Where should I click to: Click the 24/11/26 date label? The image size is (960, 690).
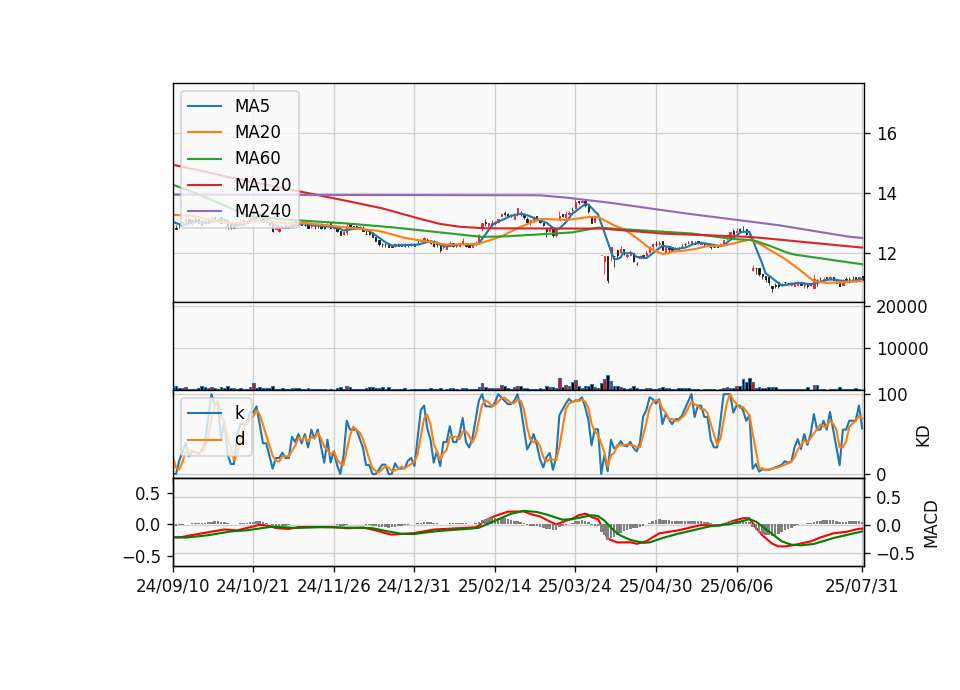click(x=334, y=586)
